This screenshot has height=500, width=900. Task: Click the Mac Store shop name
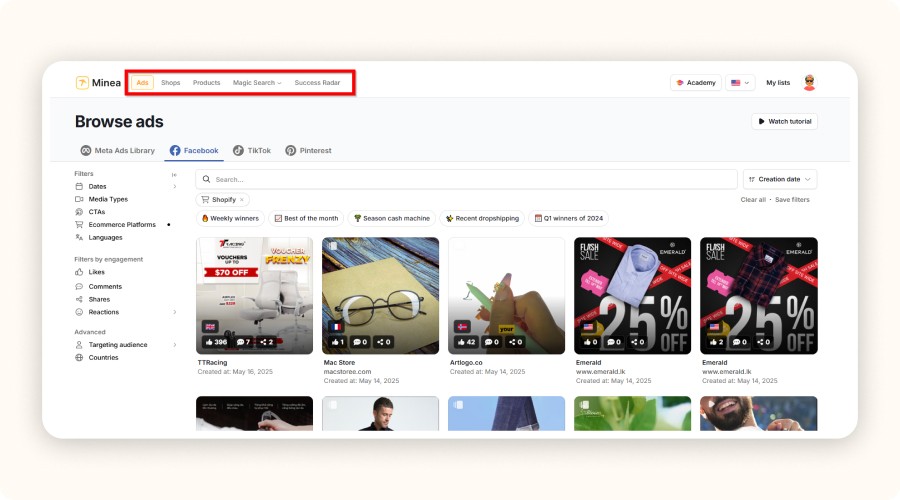pyautogui.click(x=339, y=363)
